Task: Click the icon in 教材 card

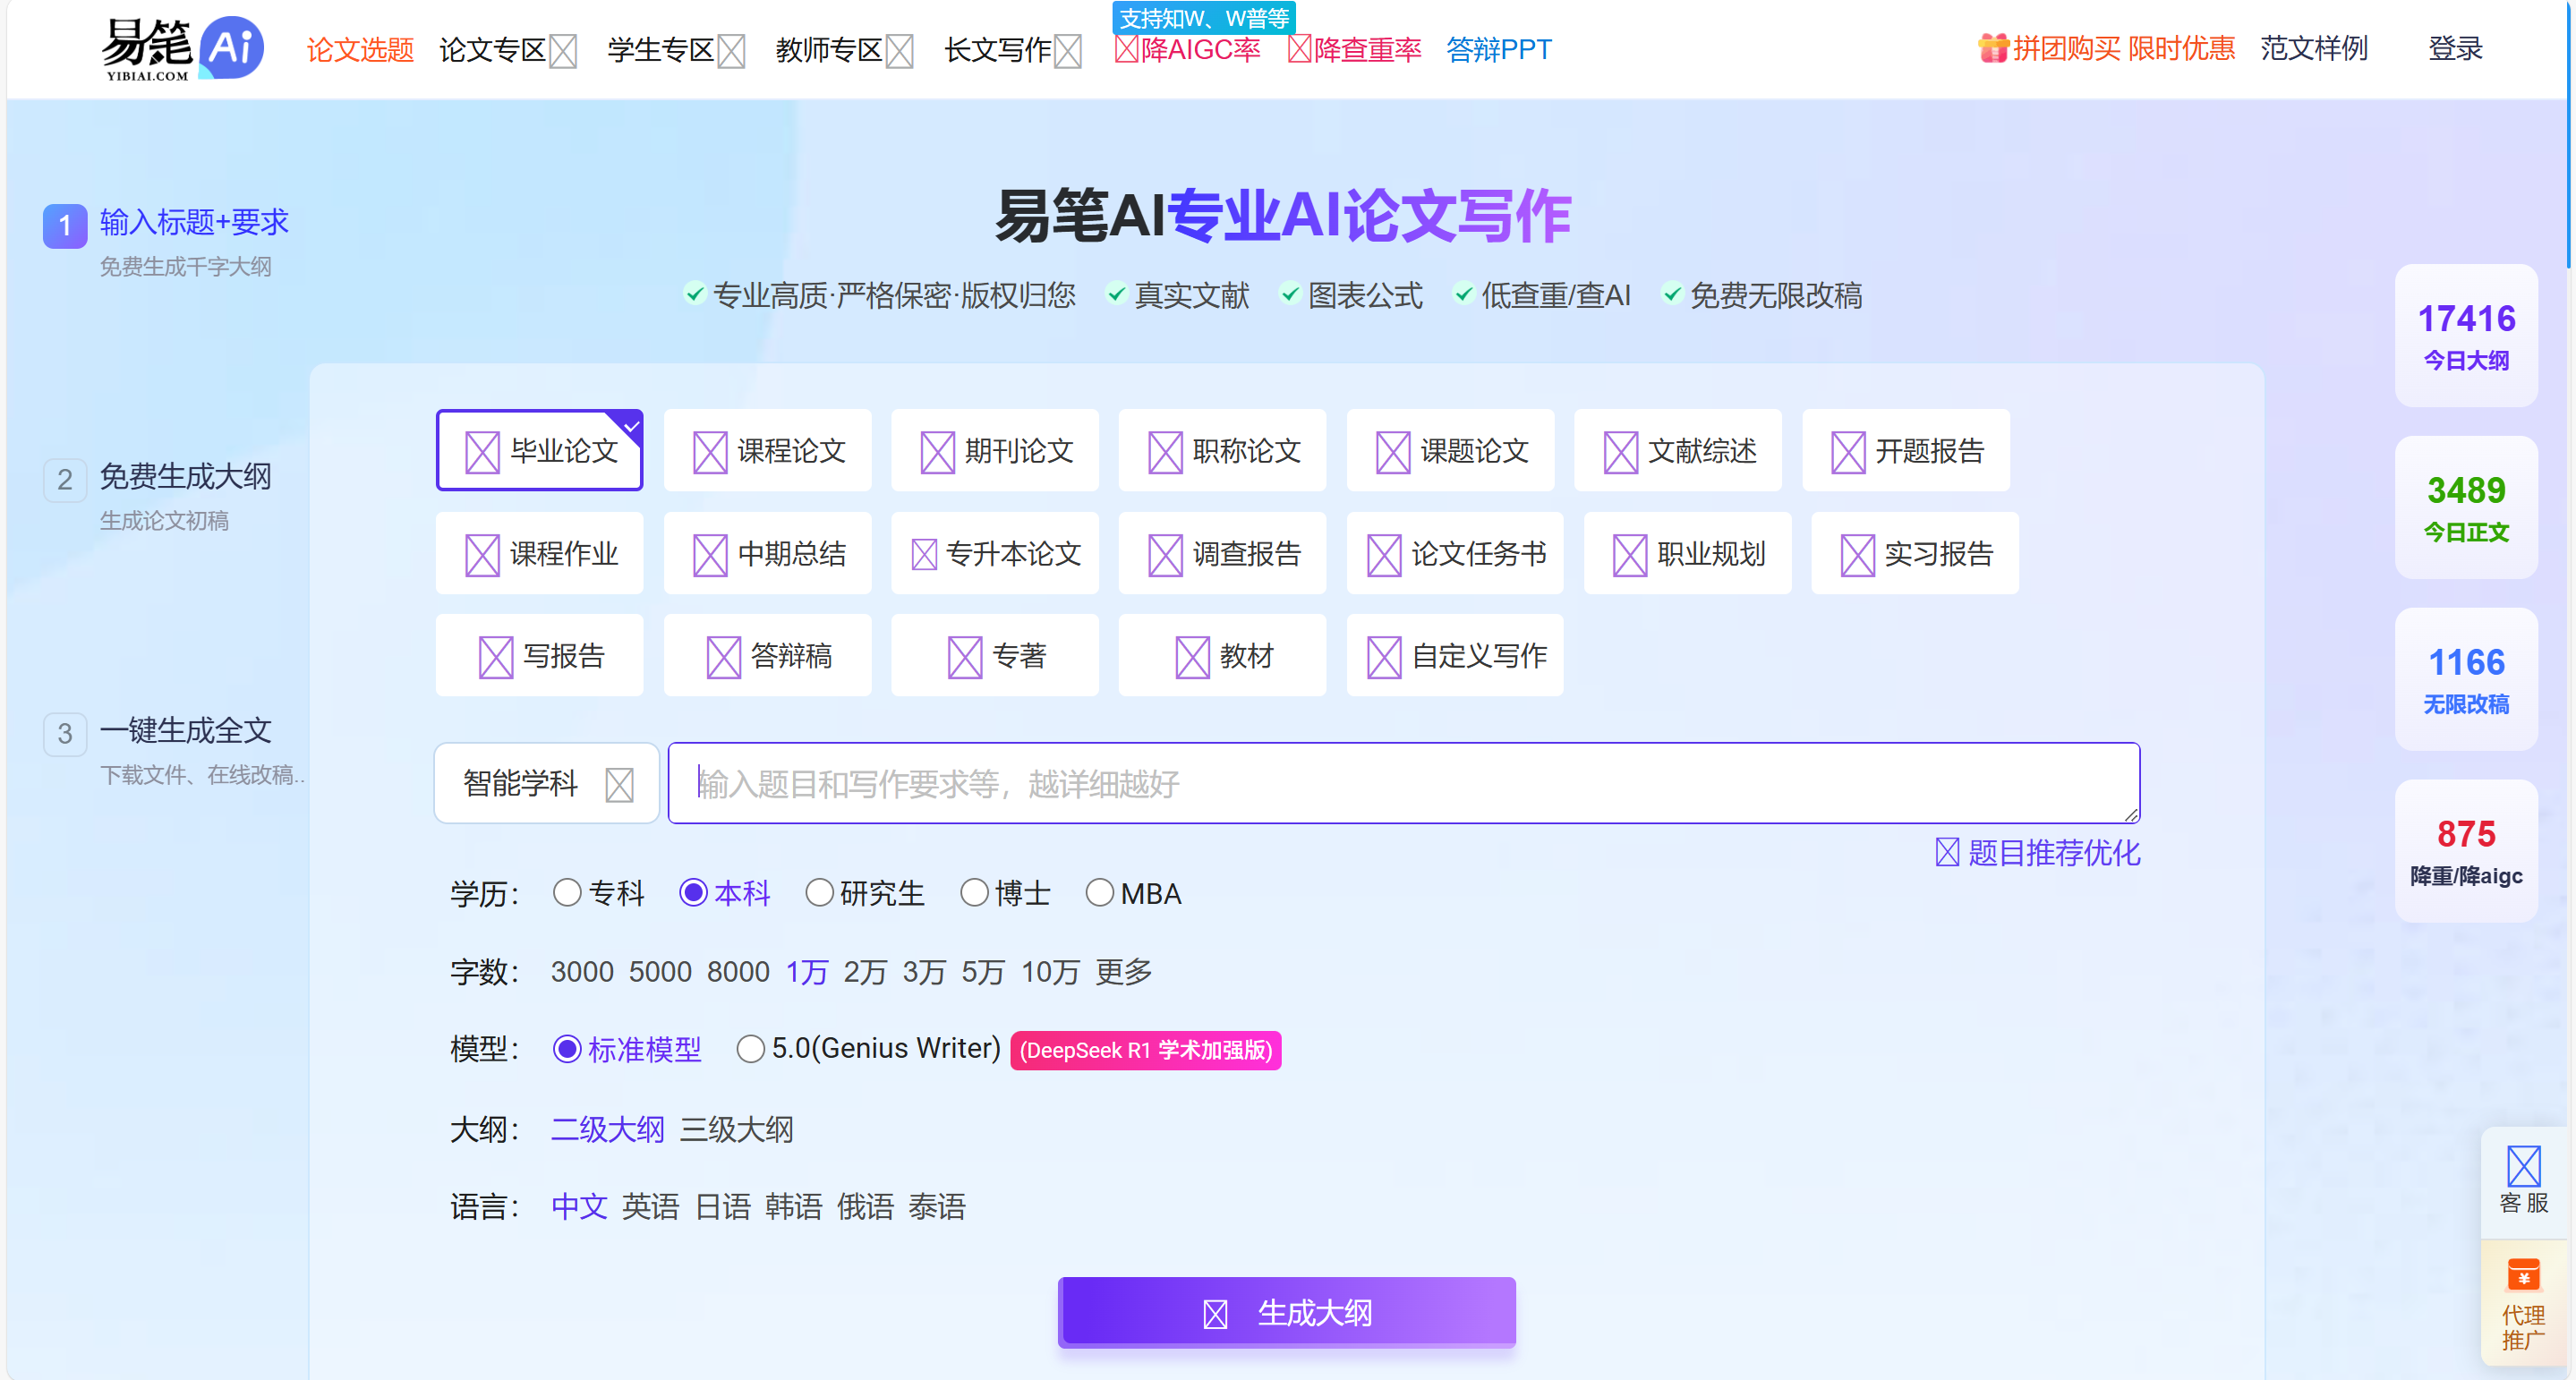Action: 1192,657
